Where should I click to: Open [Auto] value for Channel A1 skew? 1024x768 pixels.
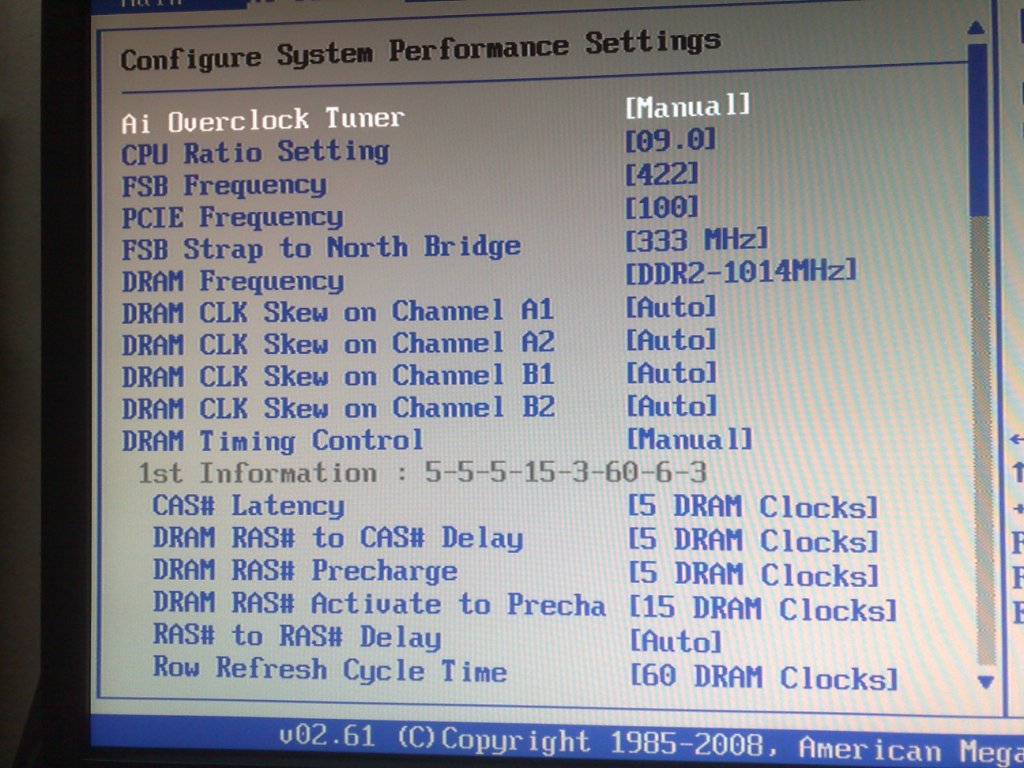(671, 306)
